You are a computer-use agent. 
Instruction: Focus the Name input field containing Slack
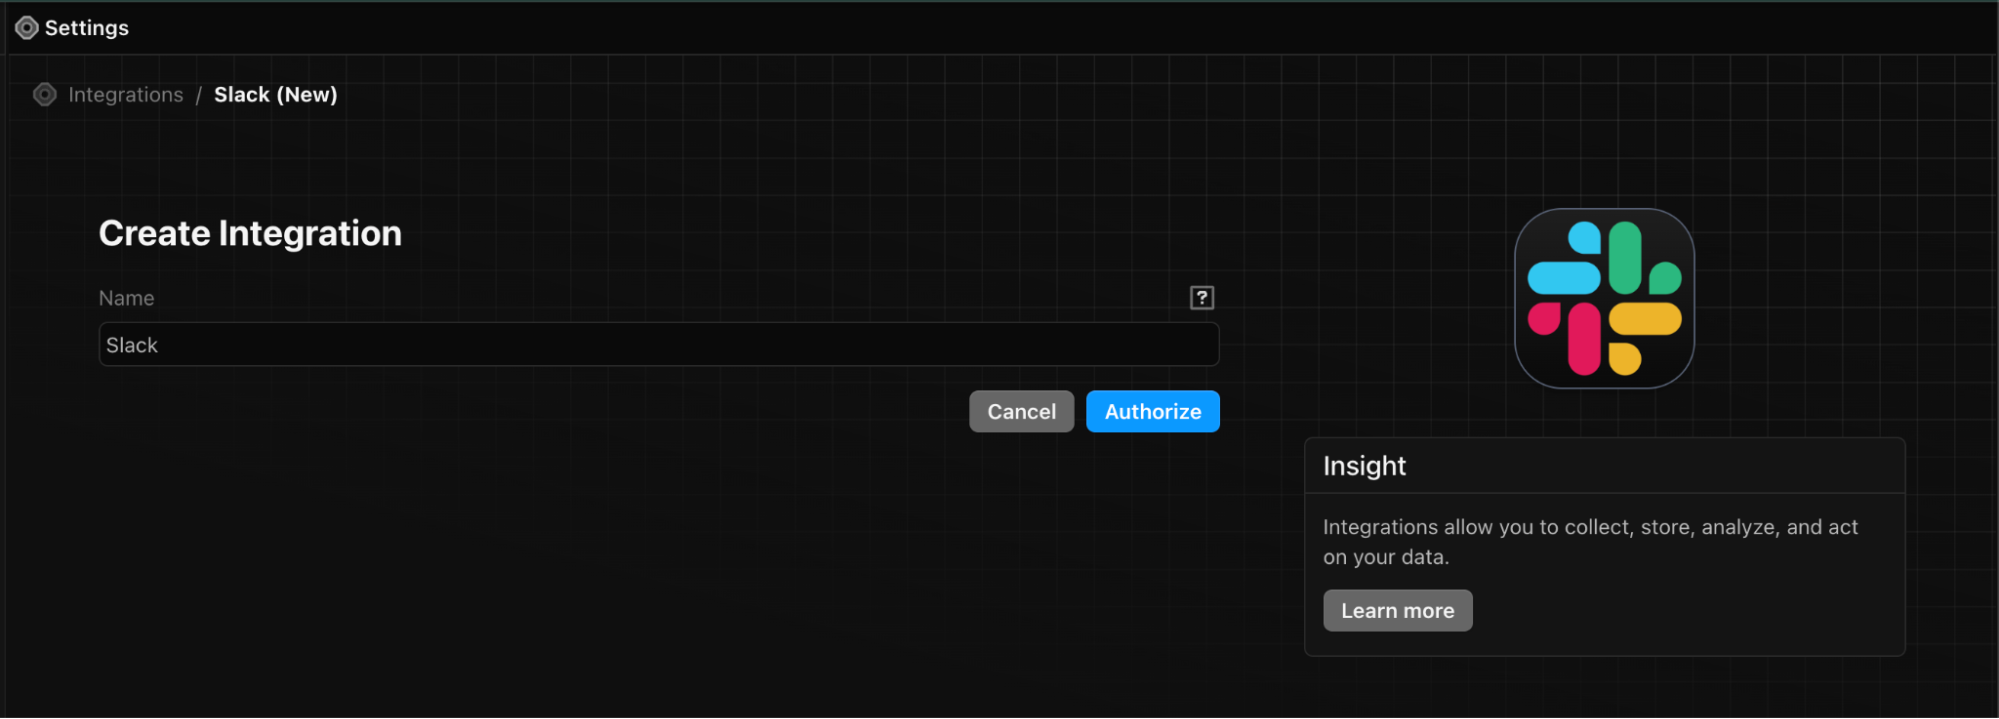pyautogui.click(x=659, y=344)
